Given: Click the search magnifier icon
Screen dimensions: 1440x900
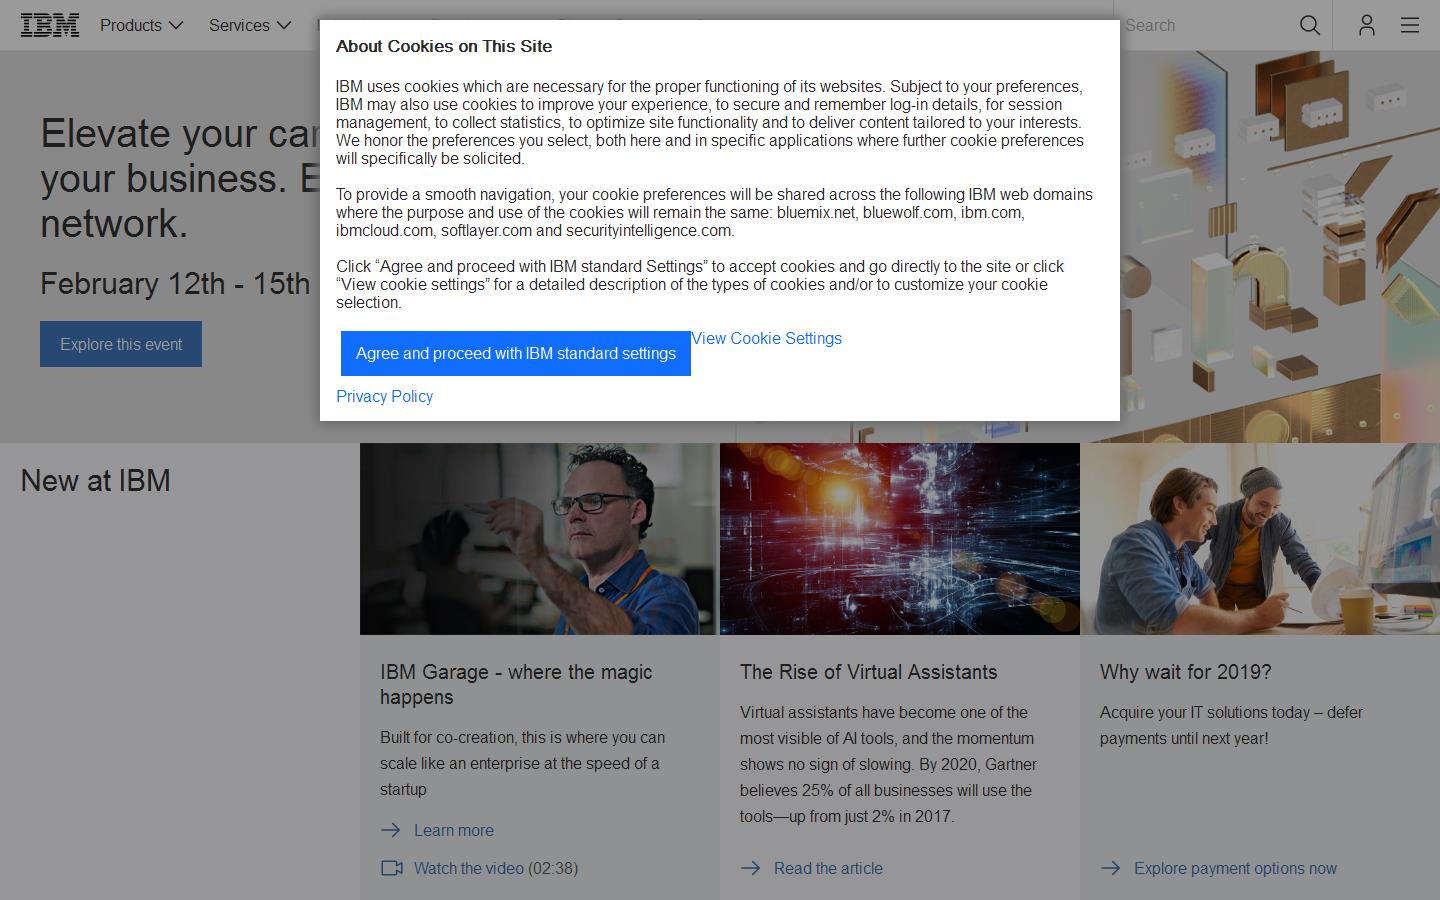Looking at the screenshot, I should tap(1309, 25).
